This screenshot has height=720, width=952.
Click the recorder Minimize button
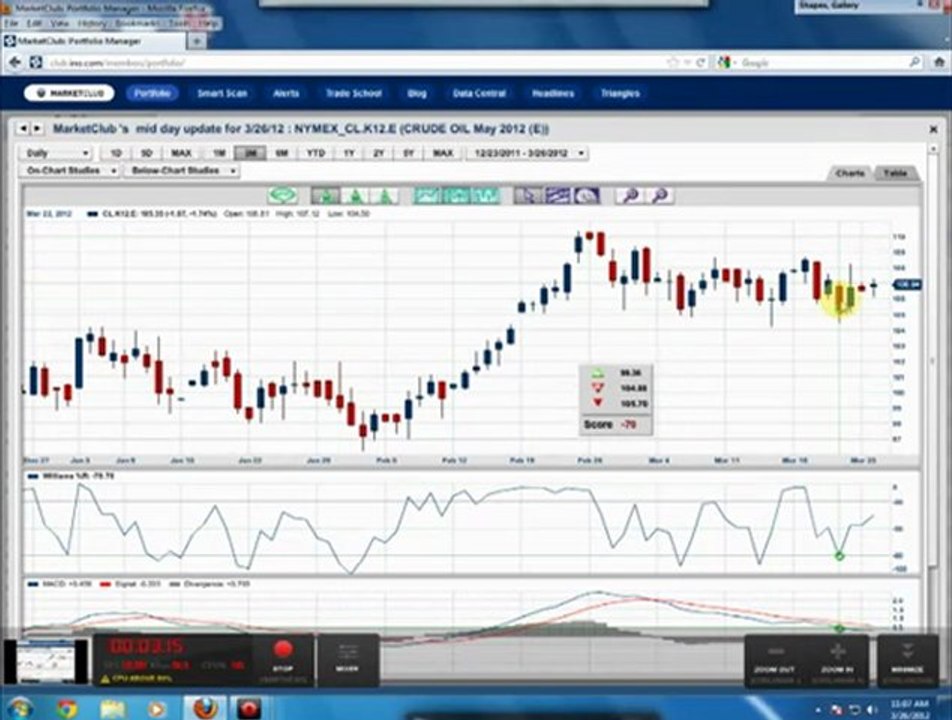908,660
